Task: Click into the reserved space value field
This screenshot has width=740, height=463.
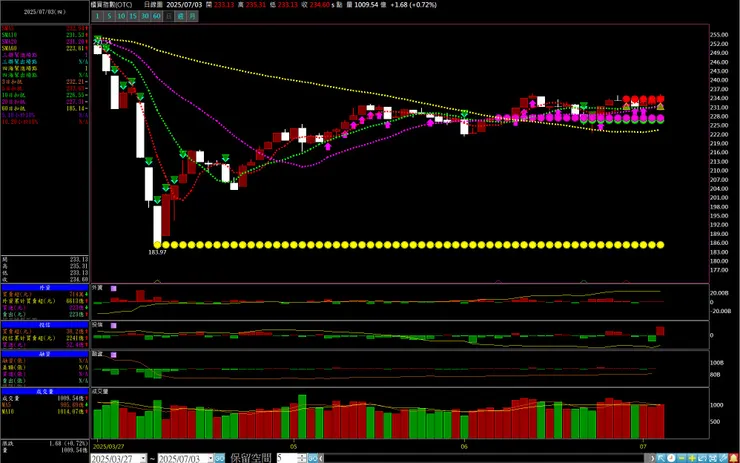Action: (x=287, y=458)
